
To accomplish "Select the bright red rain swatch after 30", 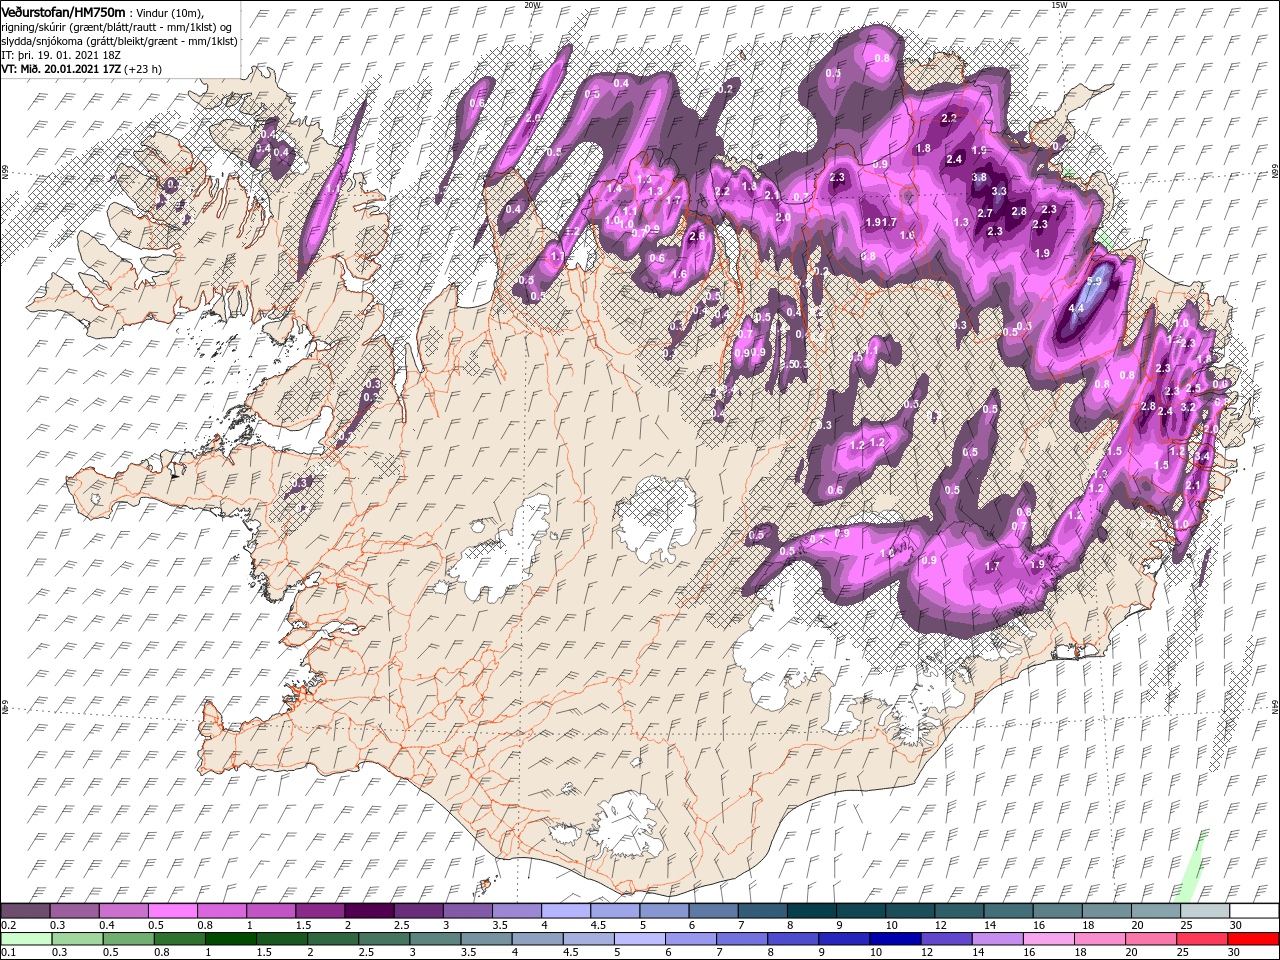I will click(x=1254, y=938).
